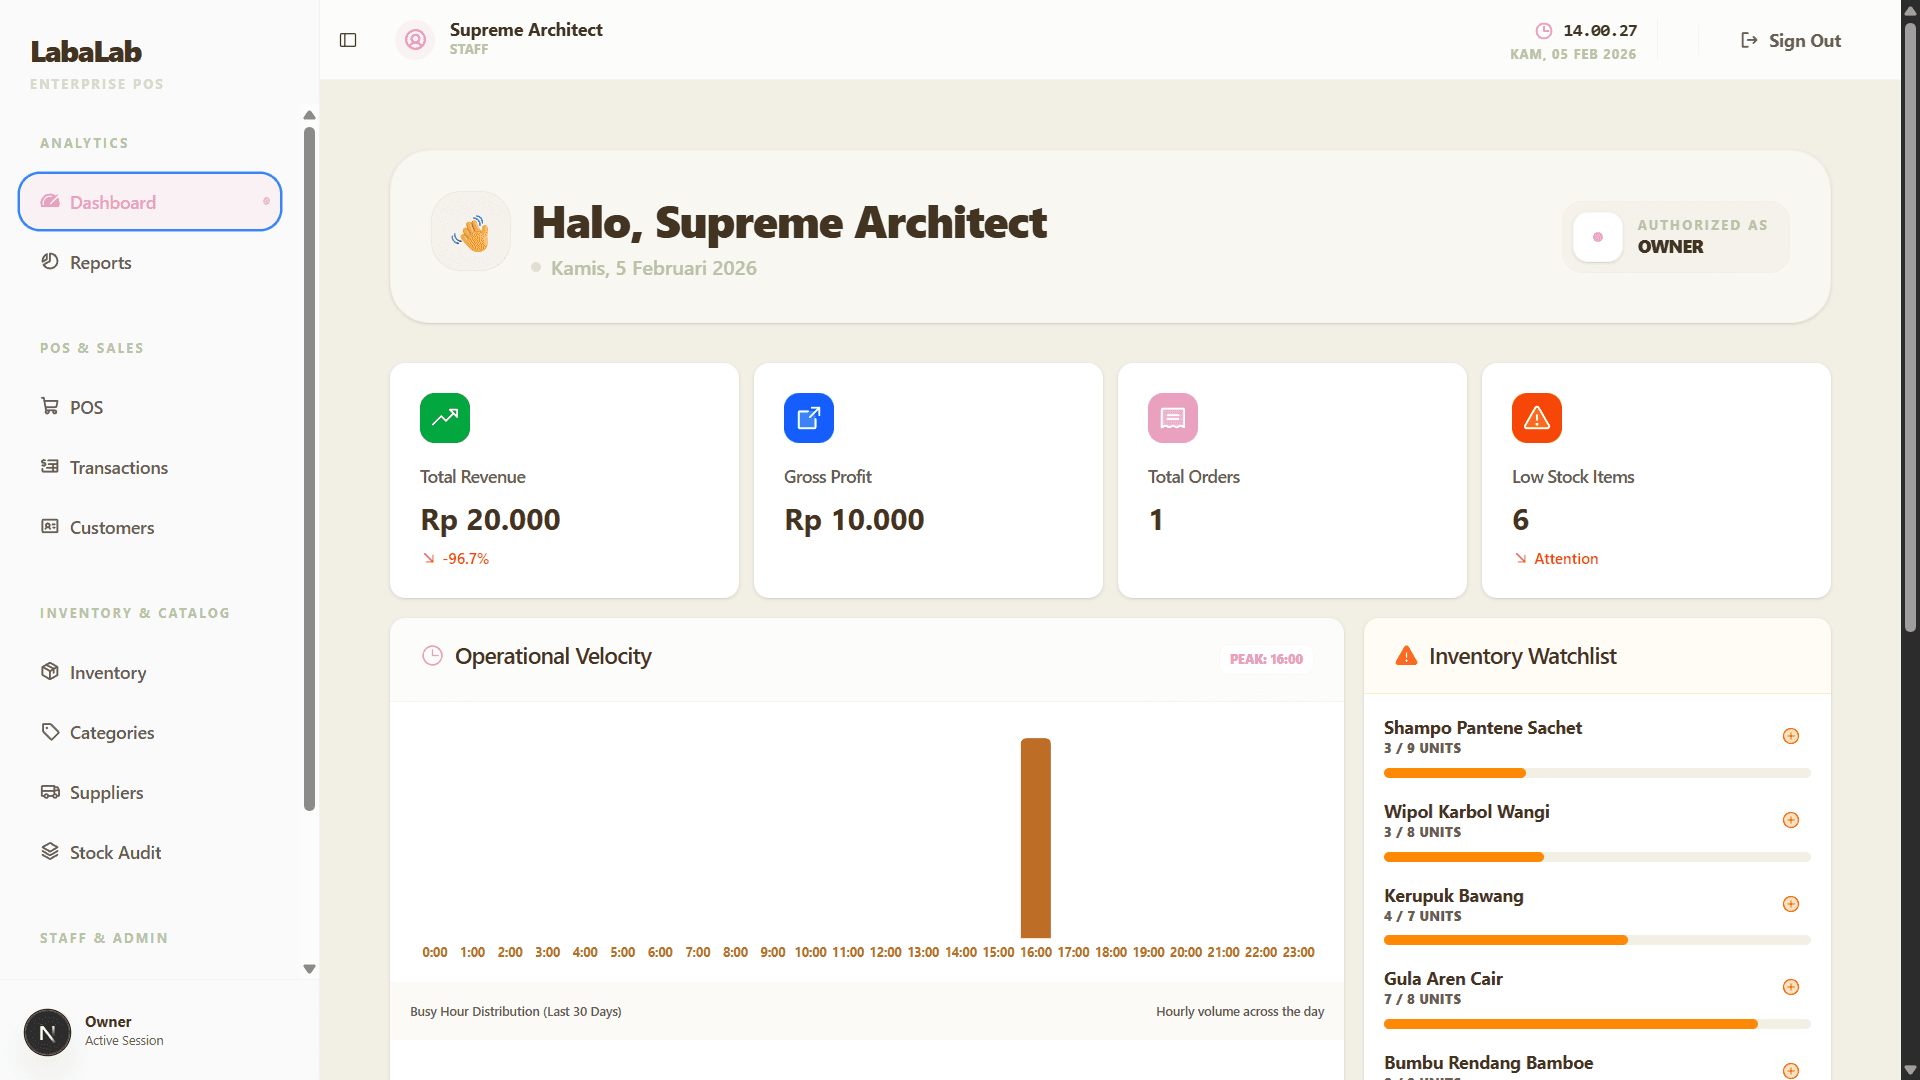Open the Suppliers page
This screenshot has height=1080, width=1920.
point(150,792)
